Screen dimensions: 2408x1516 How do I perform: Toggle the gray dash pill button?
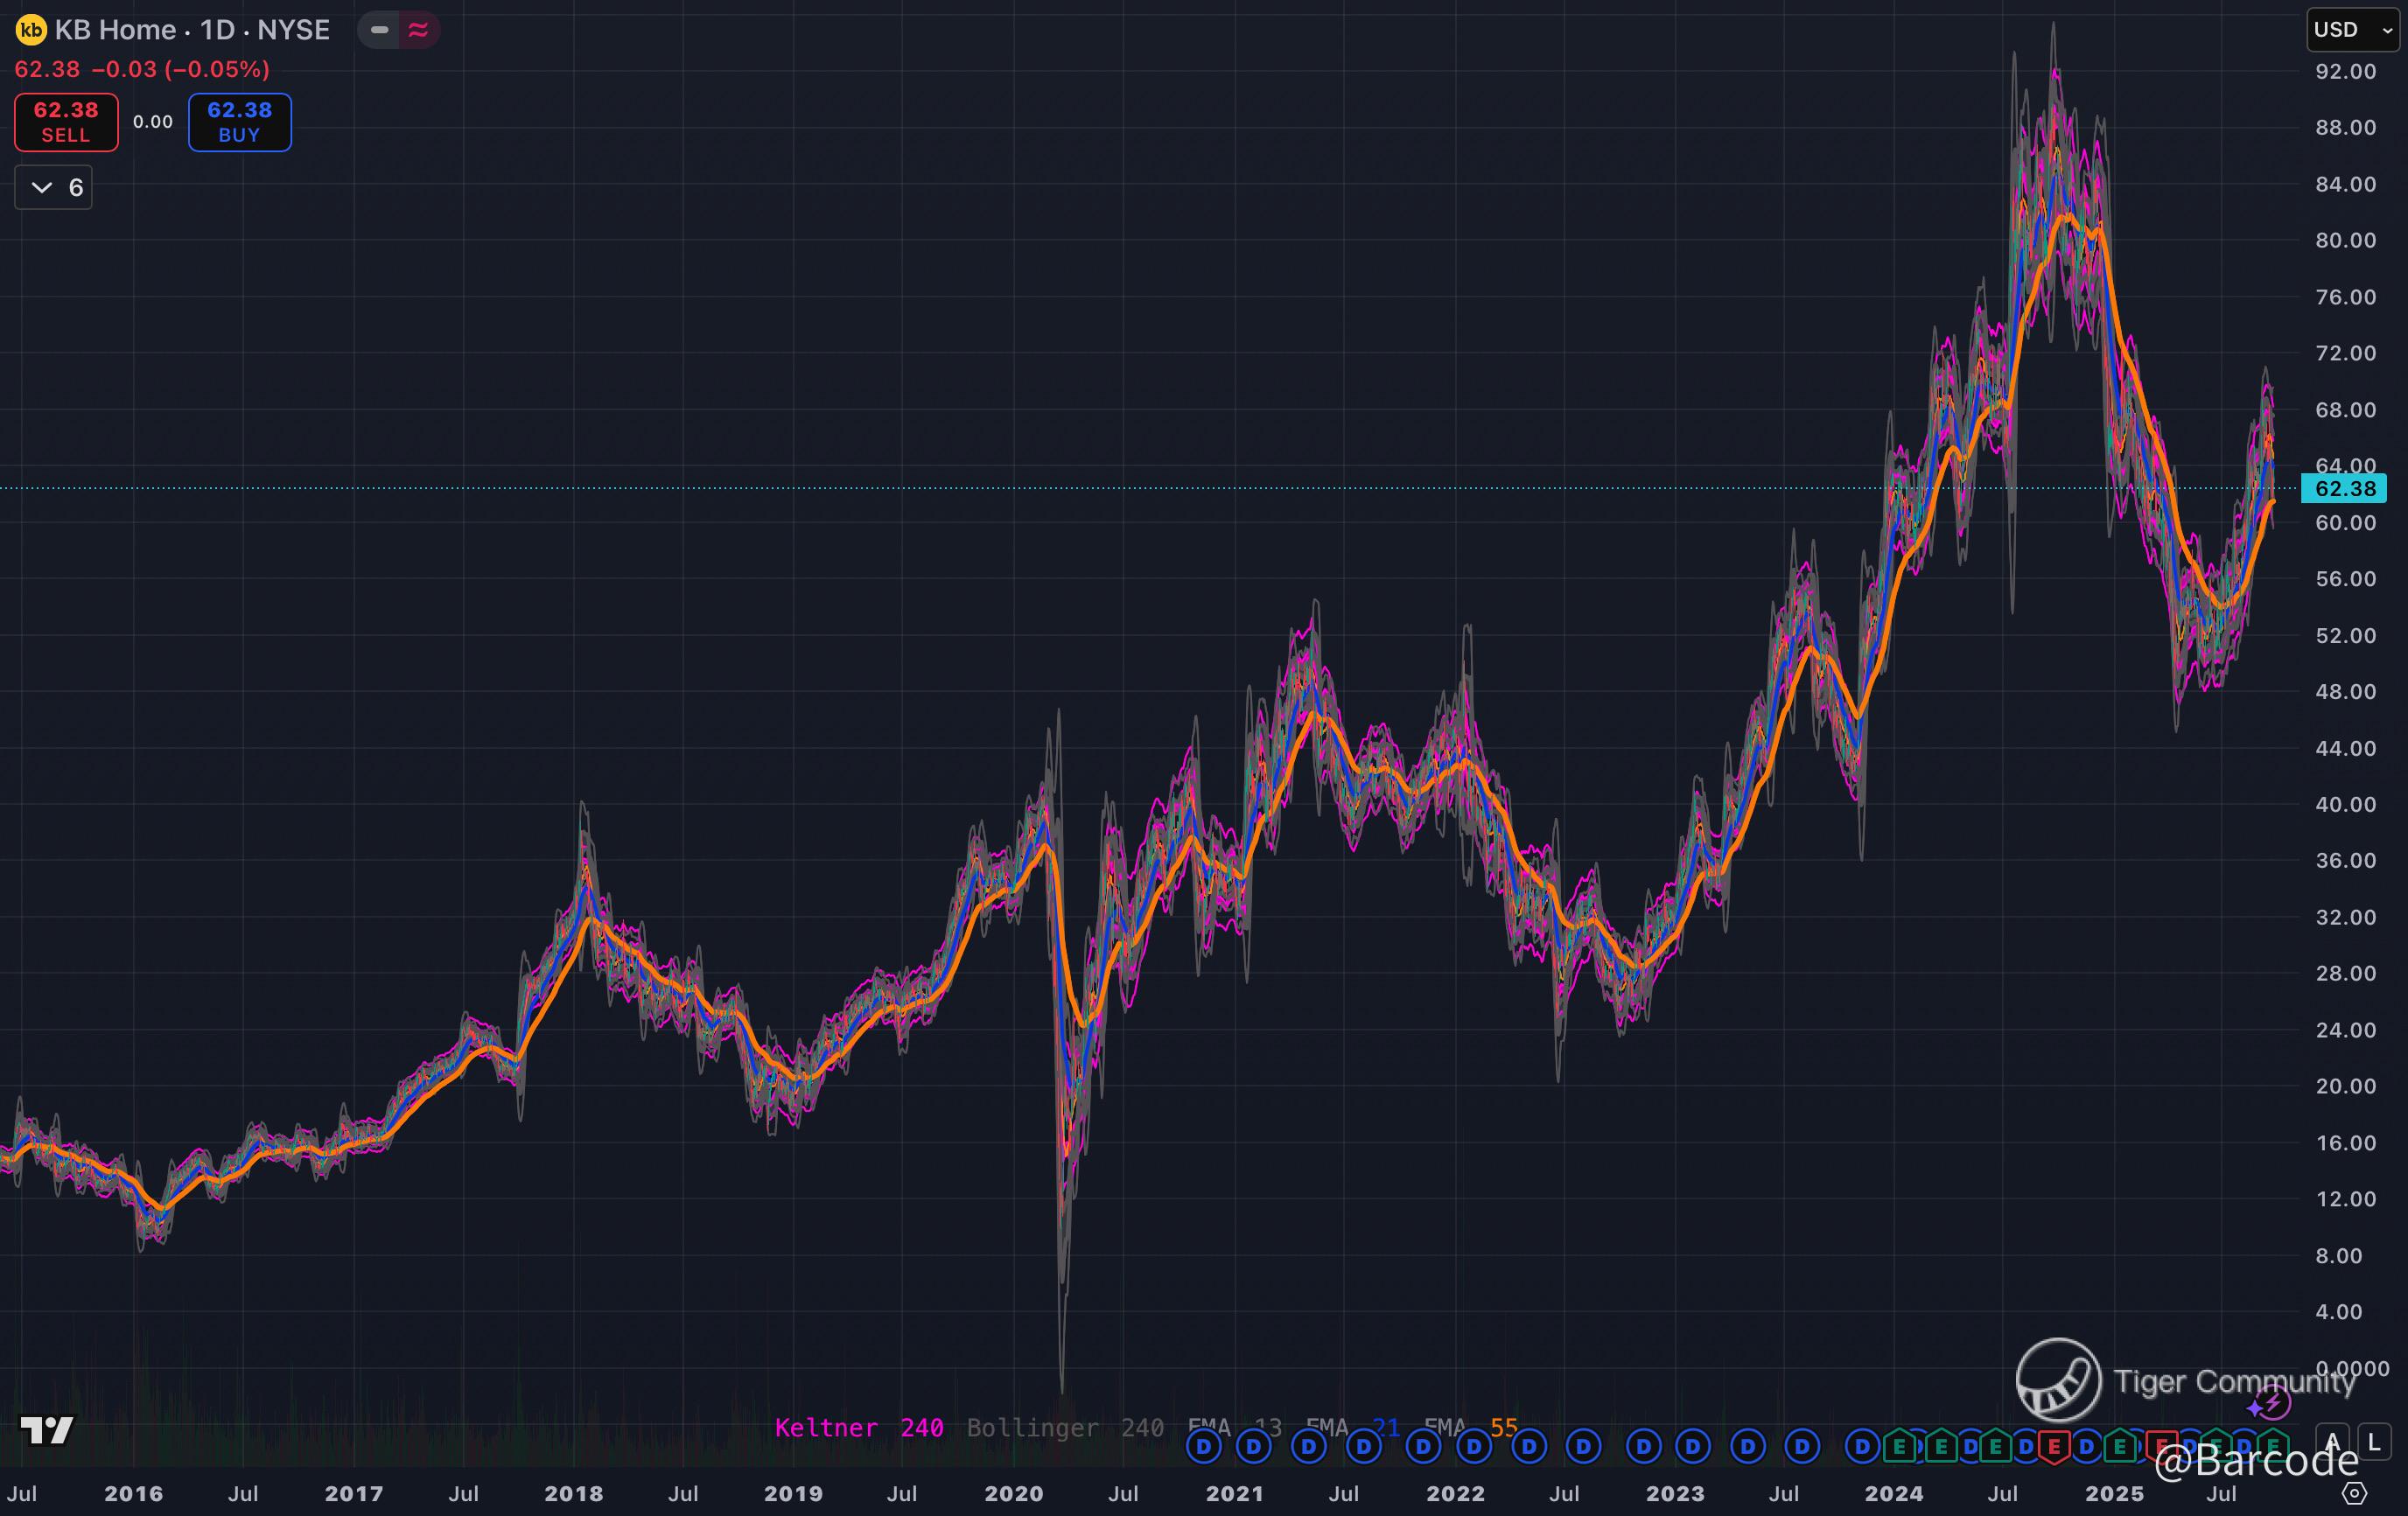coord(379,30)
